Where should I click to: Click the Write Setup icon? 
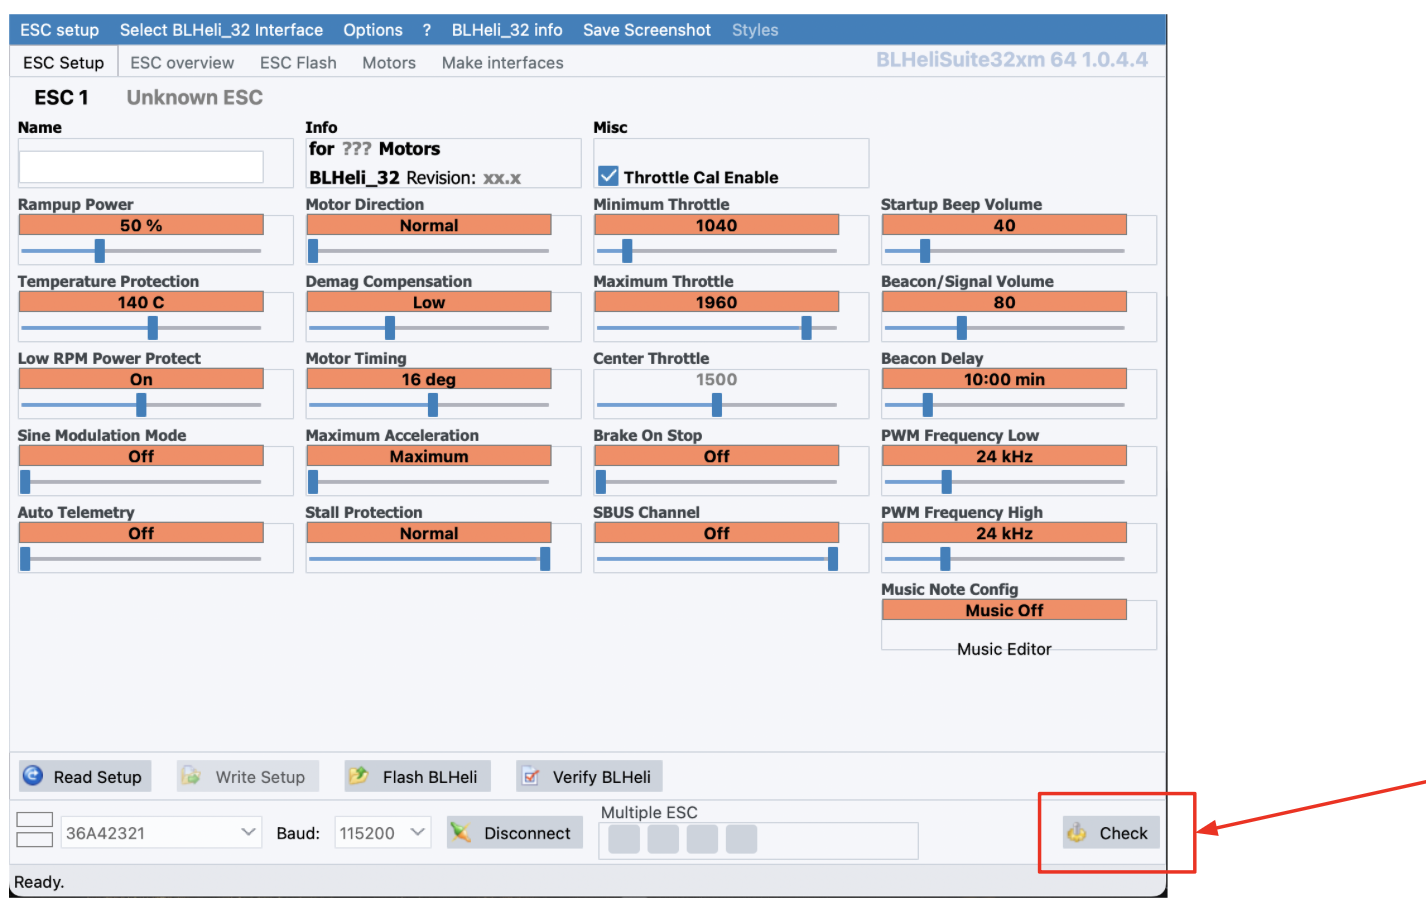click(191, 776)
